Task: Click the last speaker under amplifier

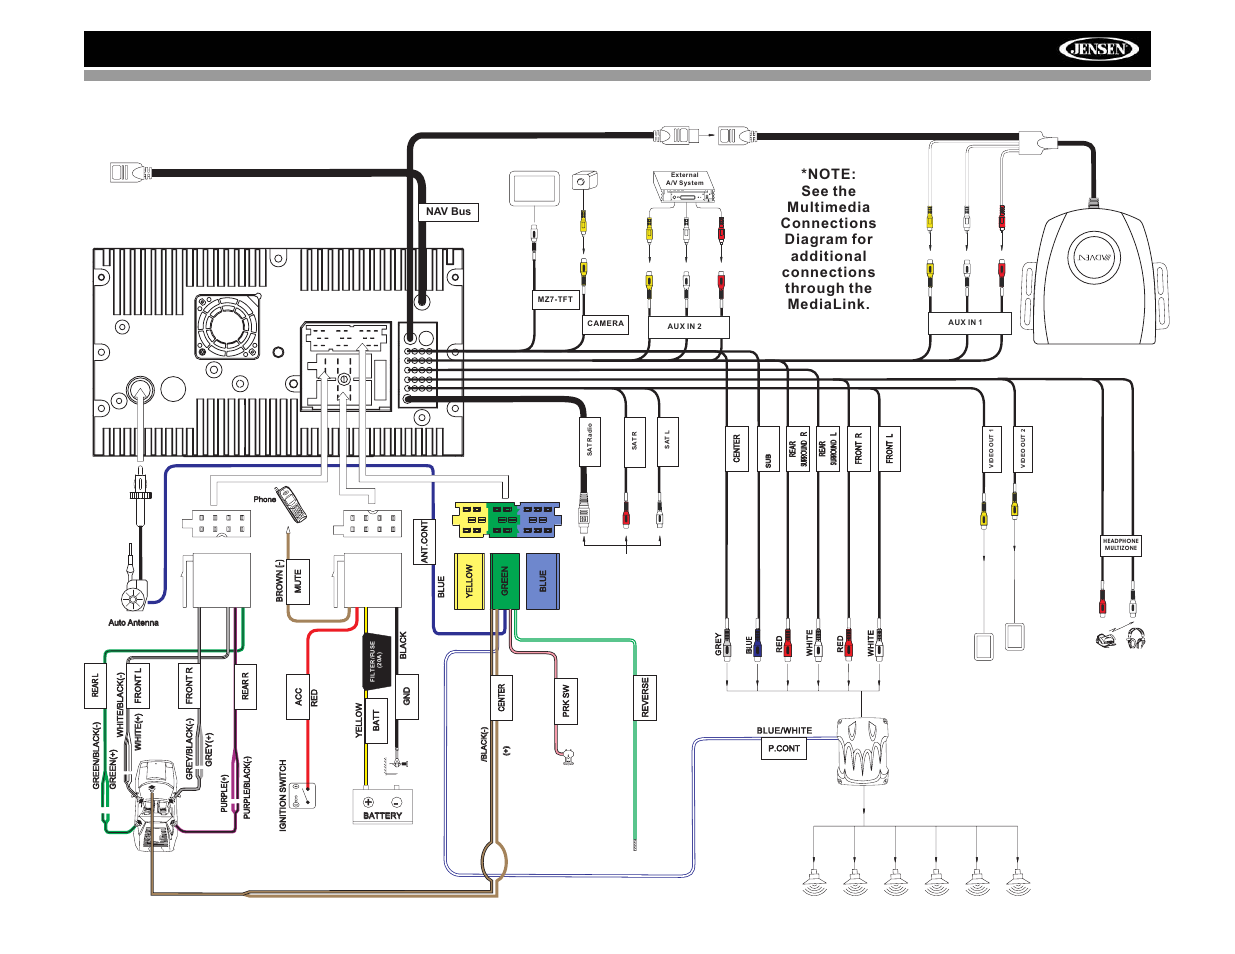Action: click(1018, 882)
